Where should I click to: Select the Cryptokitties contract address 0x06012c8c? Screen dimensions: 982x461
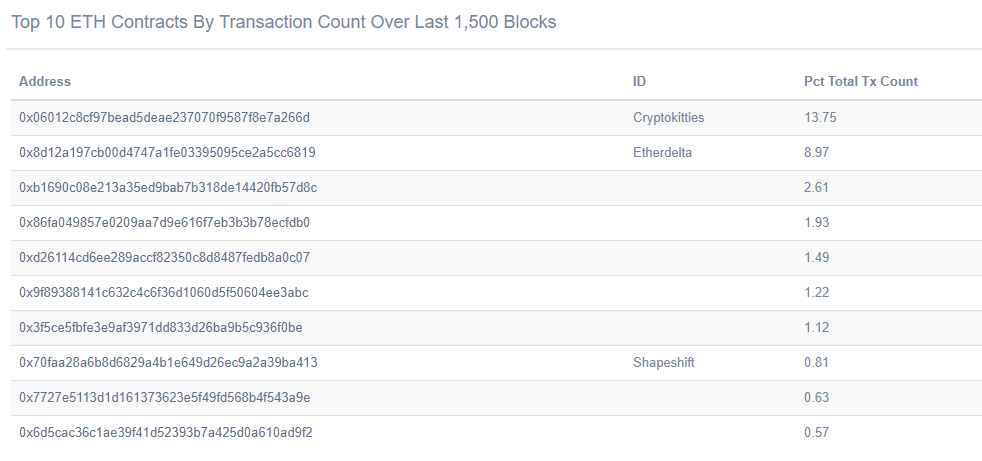pyautogui.click(x=165, y=118)
